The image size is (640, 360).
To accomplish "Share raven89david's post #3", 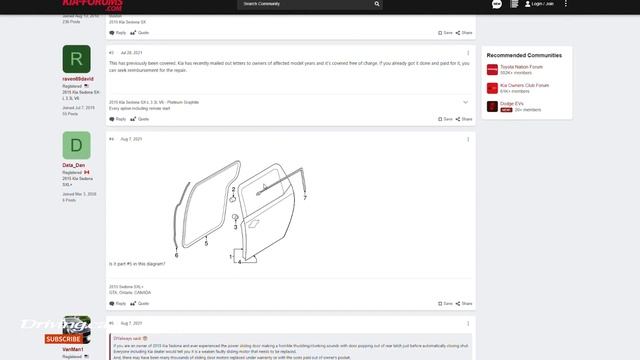I will [x=464, y=119].
